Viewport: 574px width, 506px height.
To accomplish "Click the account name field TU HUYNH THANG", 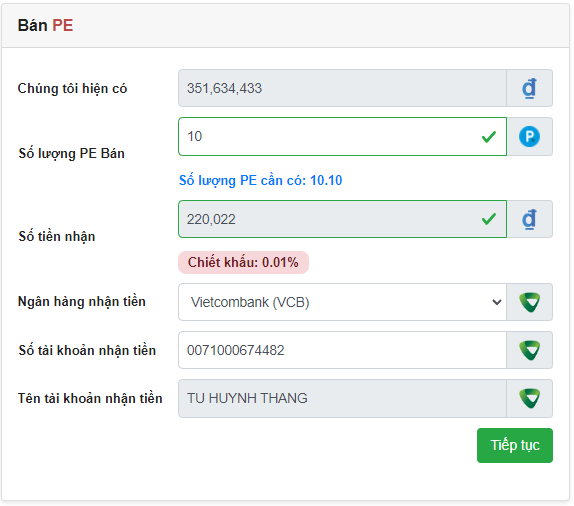I will [342, 398].
